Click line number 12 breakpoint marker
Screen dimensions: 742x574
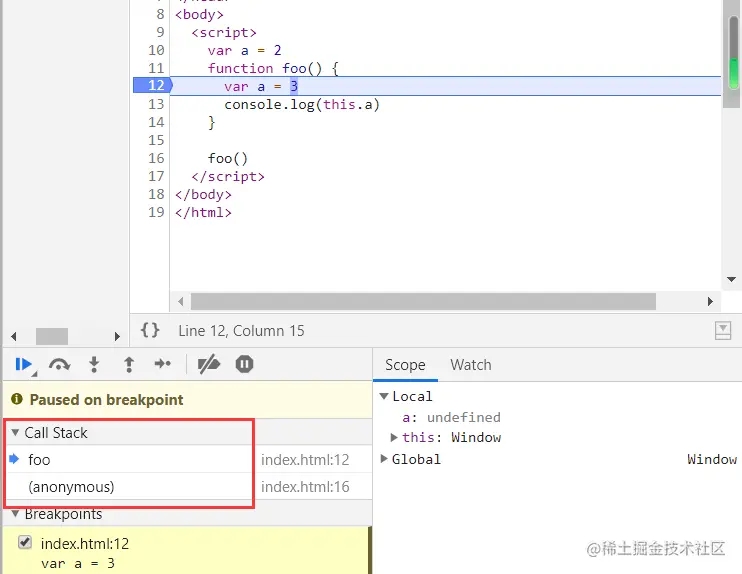(153, 85)
